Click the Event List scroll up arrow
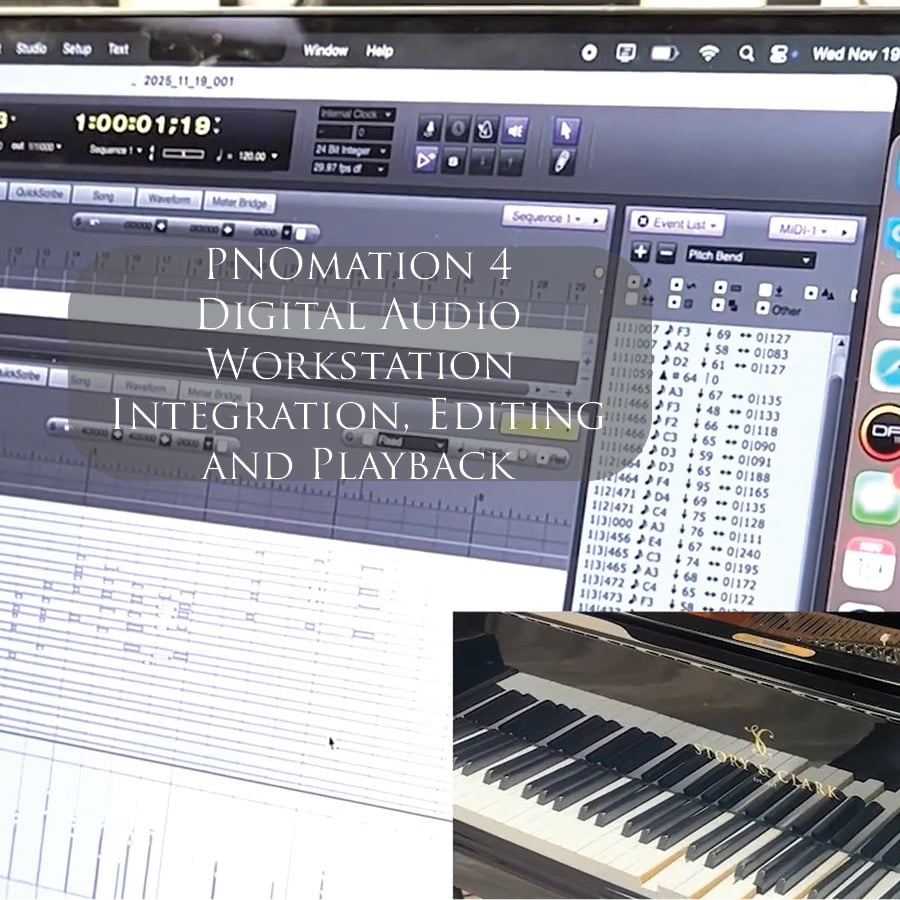The image size is (900, 900). click(x=840, y=344)
